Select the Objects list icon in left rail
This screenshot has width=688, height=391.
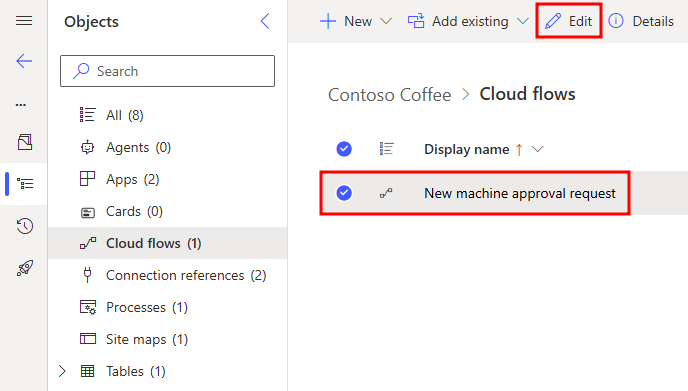coord(25,183)
